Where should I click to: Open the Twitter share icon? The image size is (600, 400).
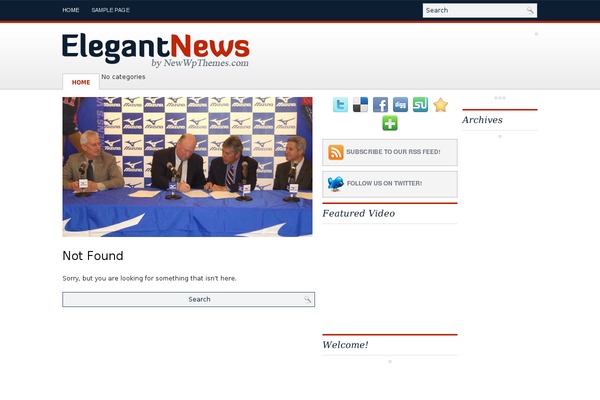[340, 104]
